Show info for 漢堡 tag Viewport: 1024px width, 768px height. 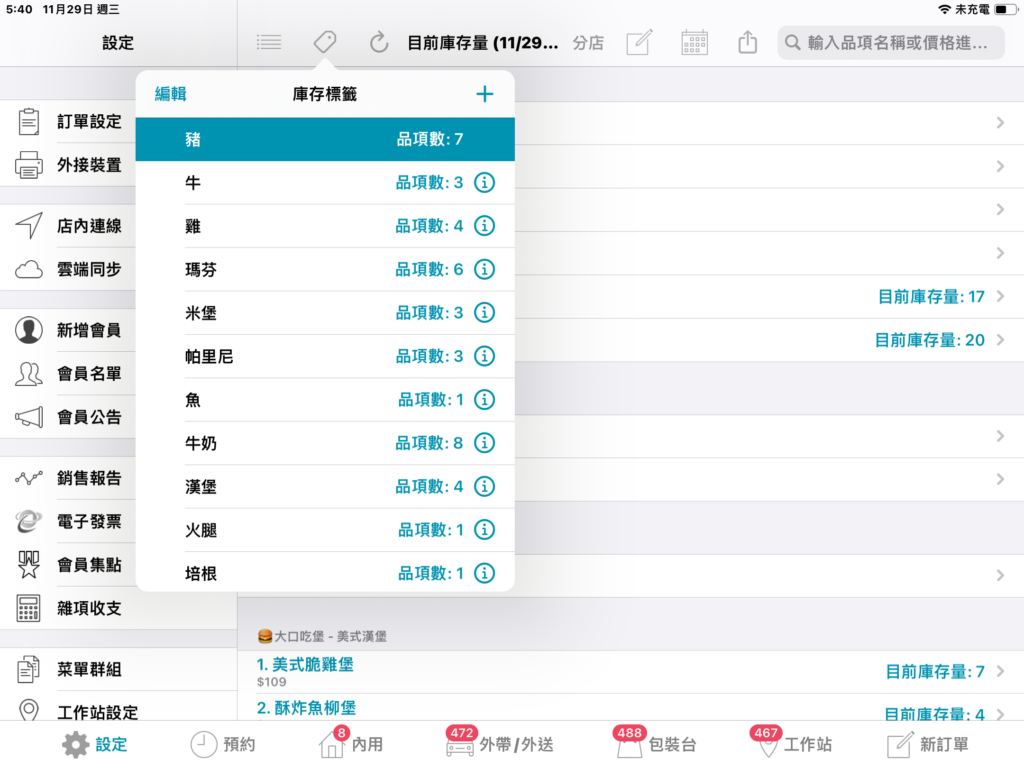pyautogui.click(x=484, y=487)
